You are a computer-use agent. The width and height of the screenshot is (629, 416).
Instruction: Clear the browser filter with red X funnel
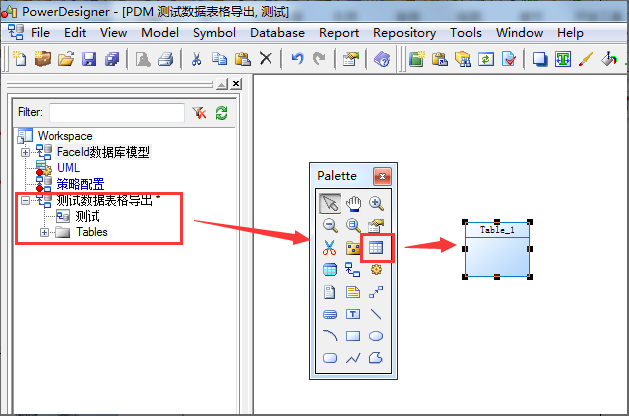coord(199,113)
